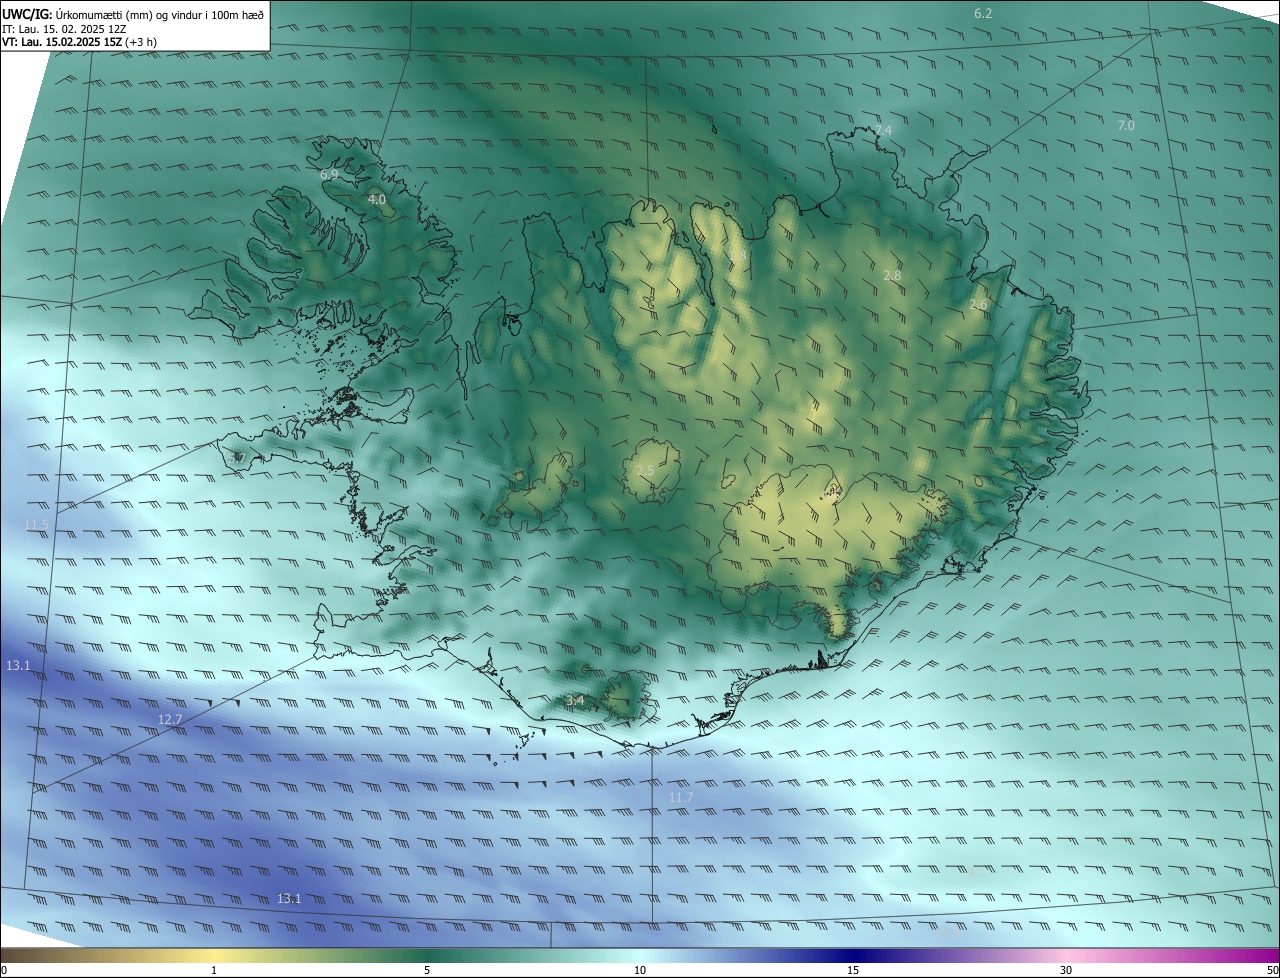Click the 5 tick on the color scale
Image resolution: width=1280 pixels, height=978 pixels.
[x=427, y=970]
